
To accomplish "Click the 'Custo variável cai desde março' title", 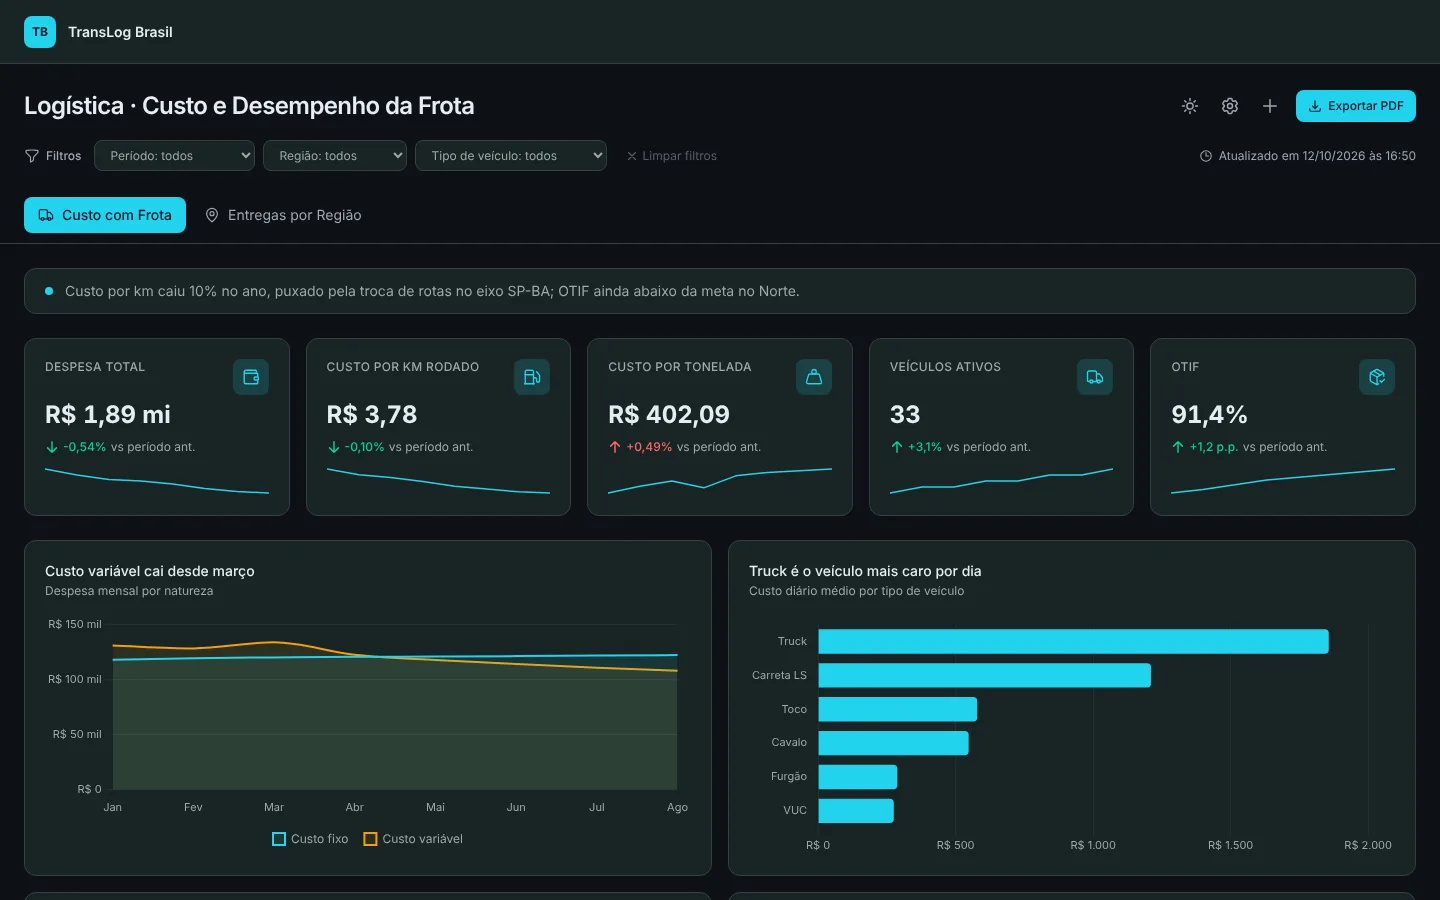I will tap(150, 571).
